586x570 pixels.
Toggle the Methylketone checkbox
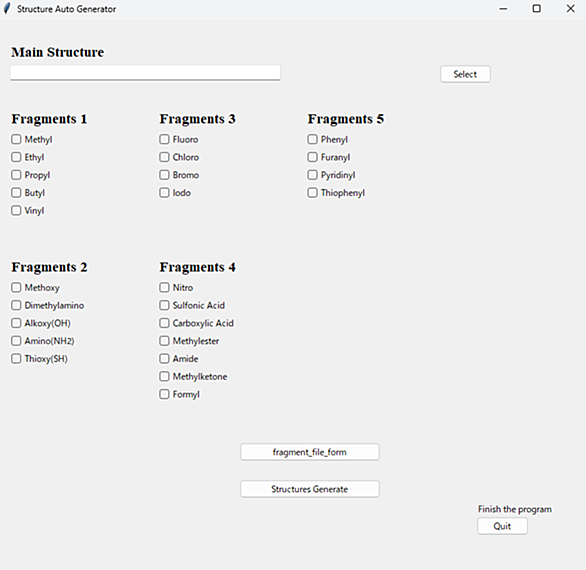click(164, 376)
